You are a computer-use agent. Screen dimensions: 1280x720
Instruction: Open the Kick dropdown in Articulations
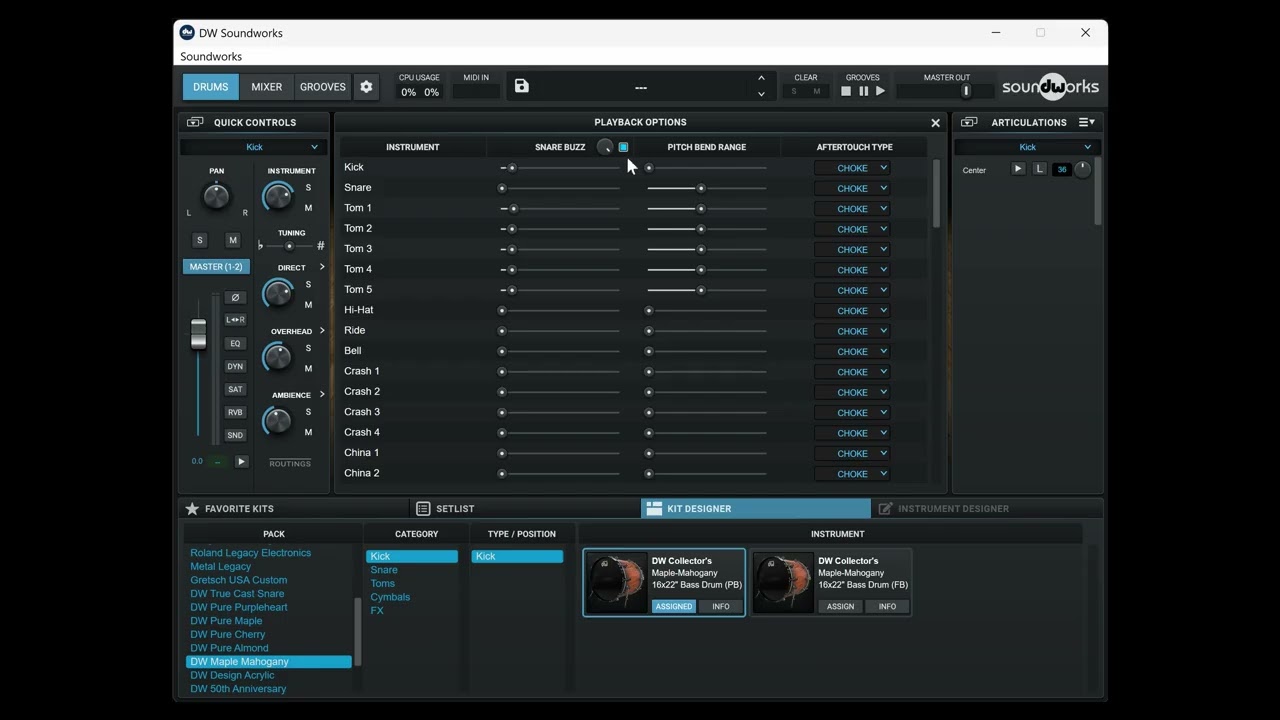coord(1027,147)
